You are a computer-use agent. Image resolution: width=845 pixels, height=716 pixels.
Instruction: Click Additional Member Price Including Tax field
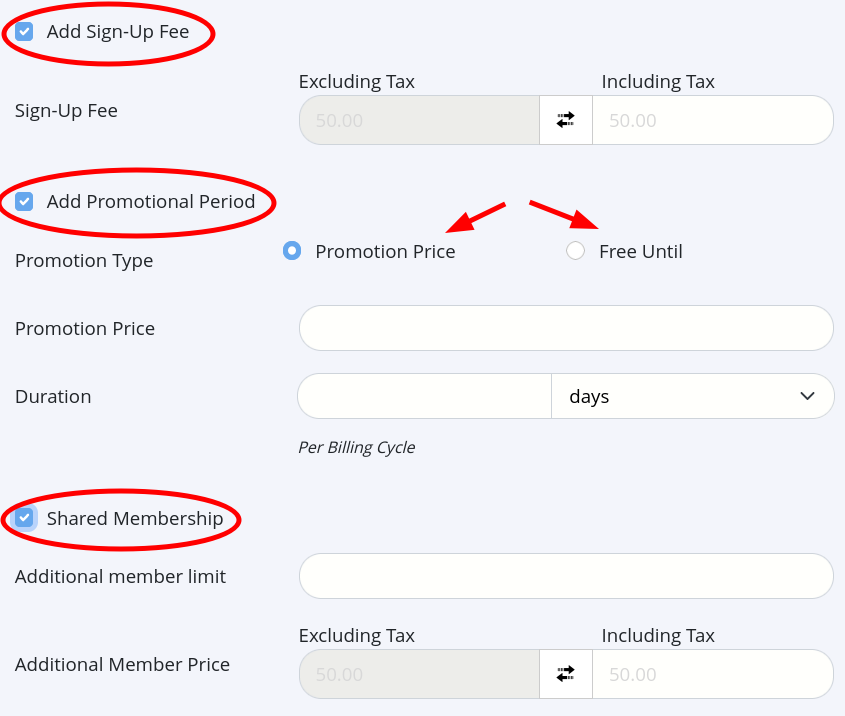(x=712, y=674)
